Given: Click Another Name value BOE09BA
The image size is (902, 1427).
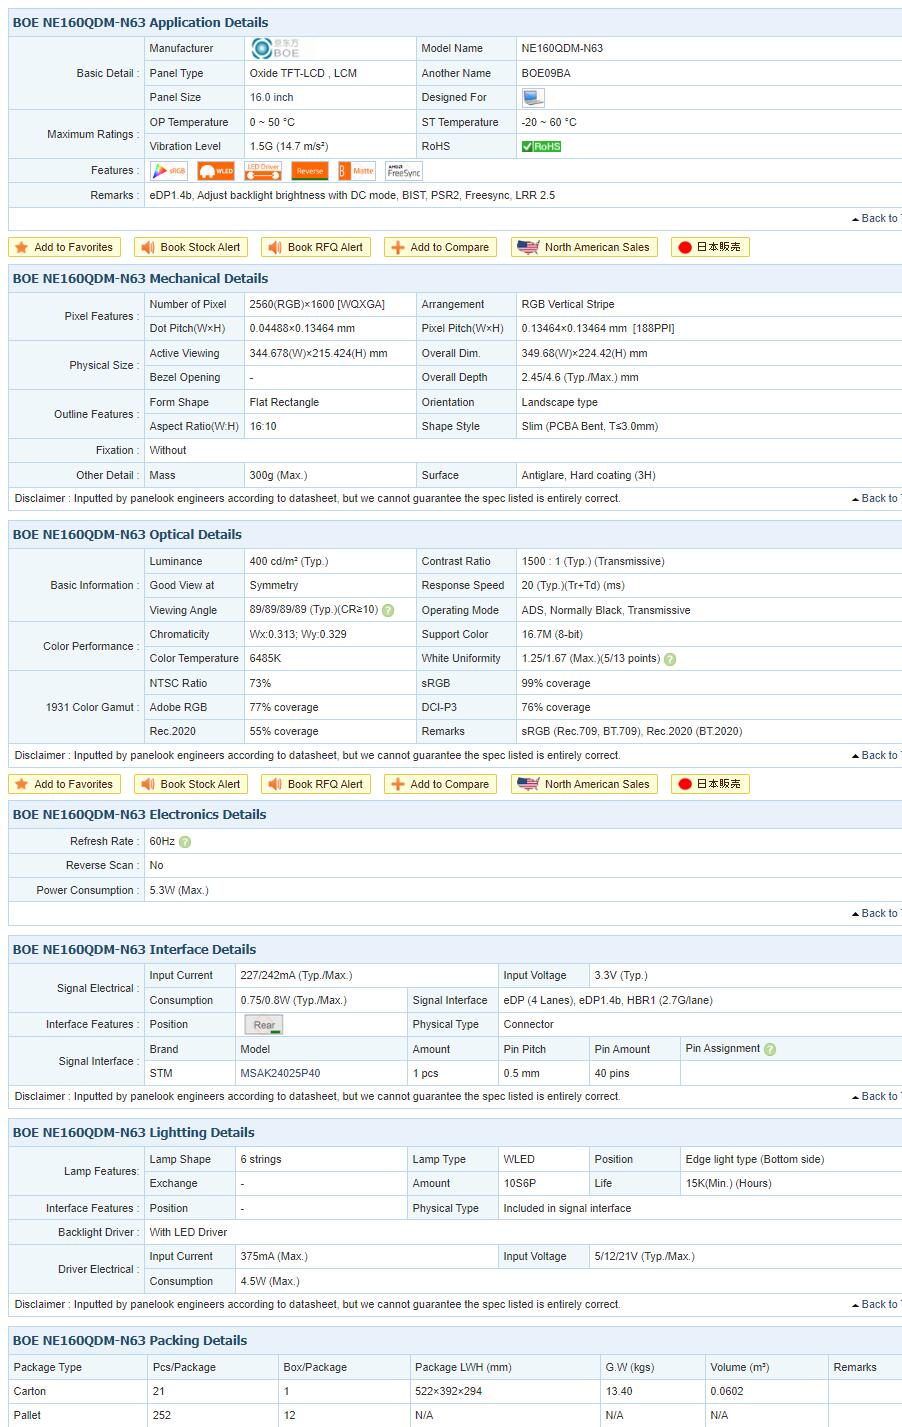Looking at the screenshot, I should (546, 73).
